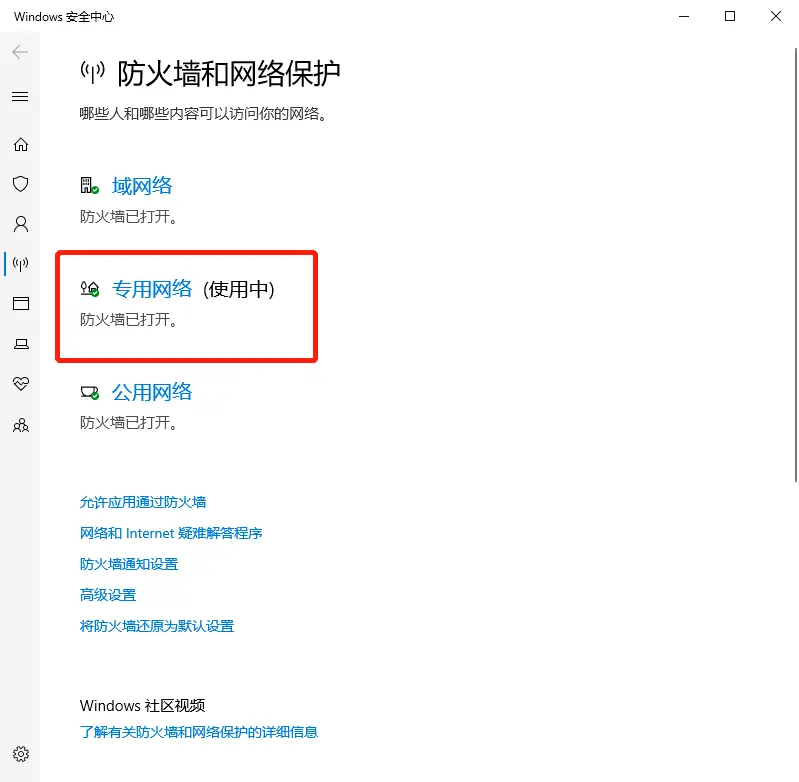The image size is (799, 782).
Task: Open Device performance & health heart icon
Action: click(21, 384)
